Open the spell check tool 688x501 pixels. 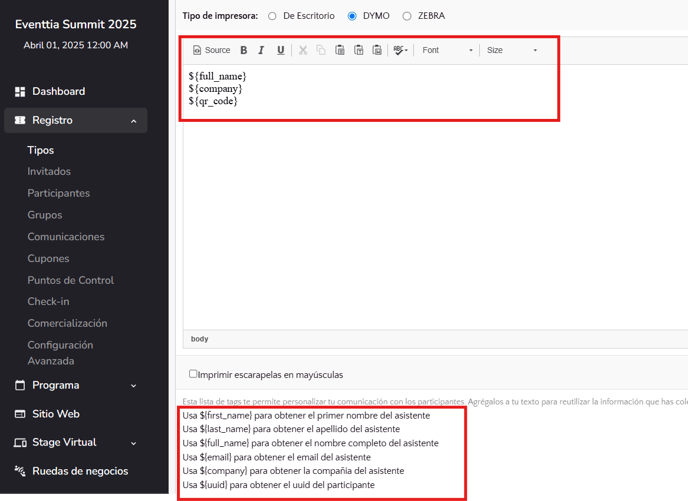pyautogui.click(x=400, y=50)
